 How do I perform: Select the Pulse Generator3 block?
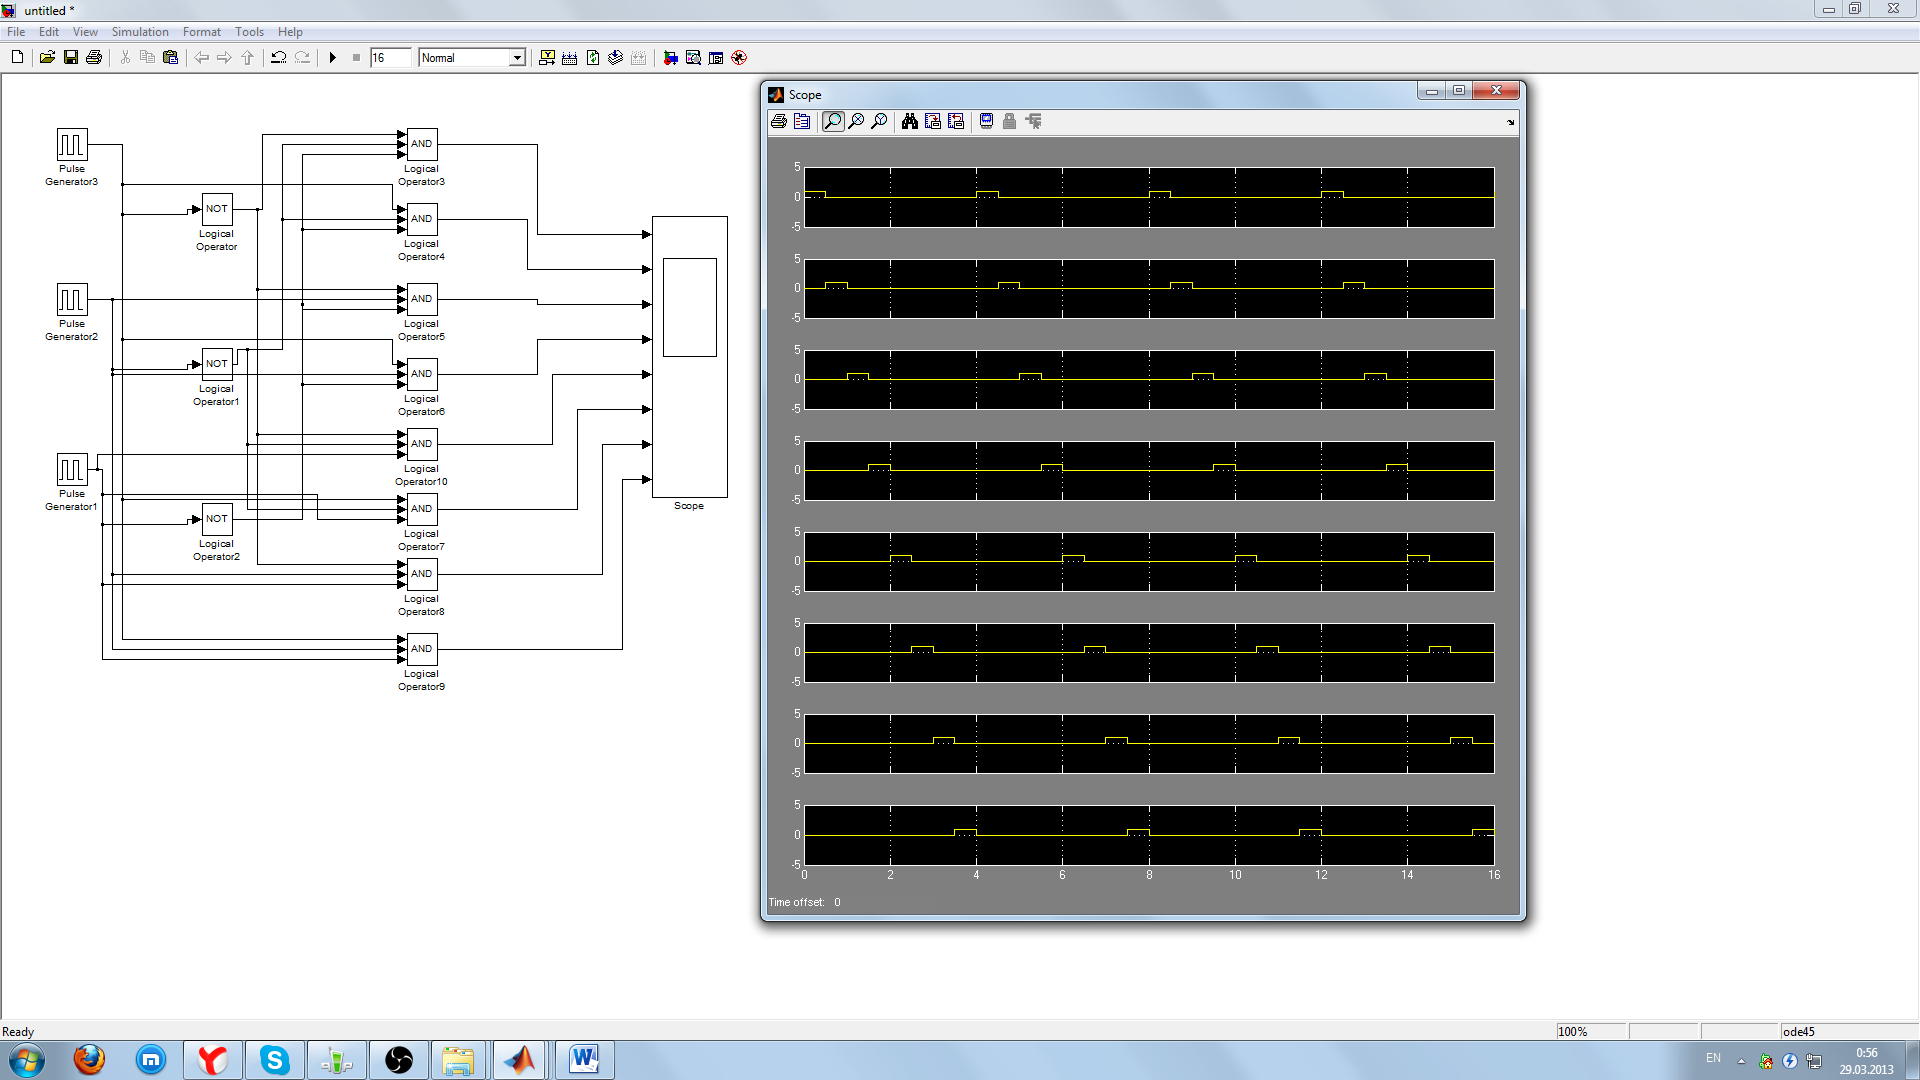pos(72,144)
